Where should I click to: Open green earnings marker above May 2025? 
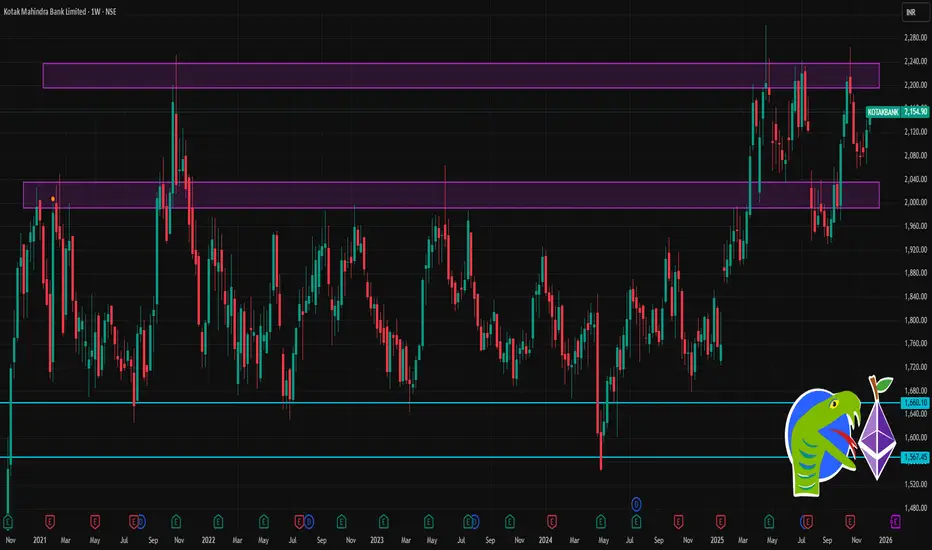769,522
